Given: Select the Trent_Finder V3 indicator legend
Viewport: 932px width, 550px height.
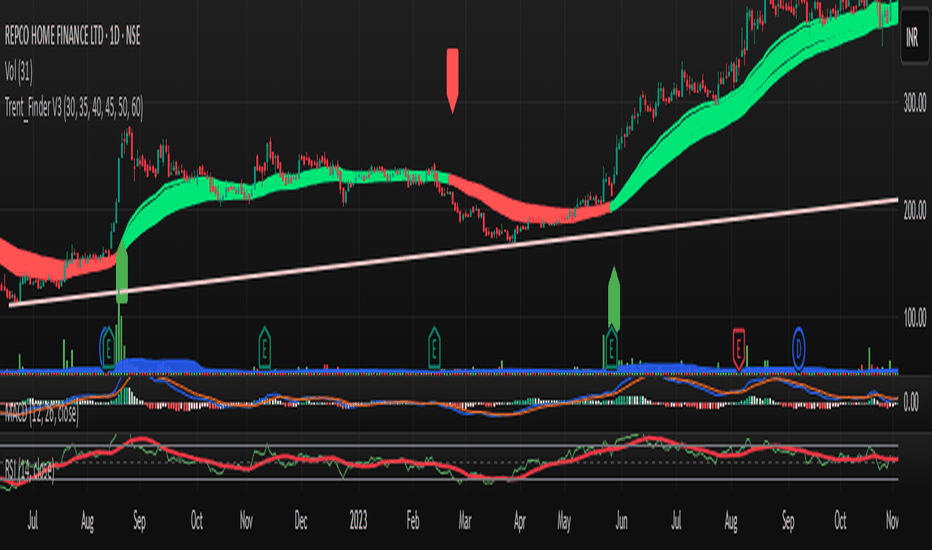Looking at the screenshot, I should 74,108.
